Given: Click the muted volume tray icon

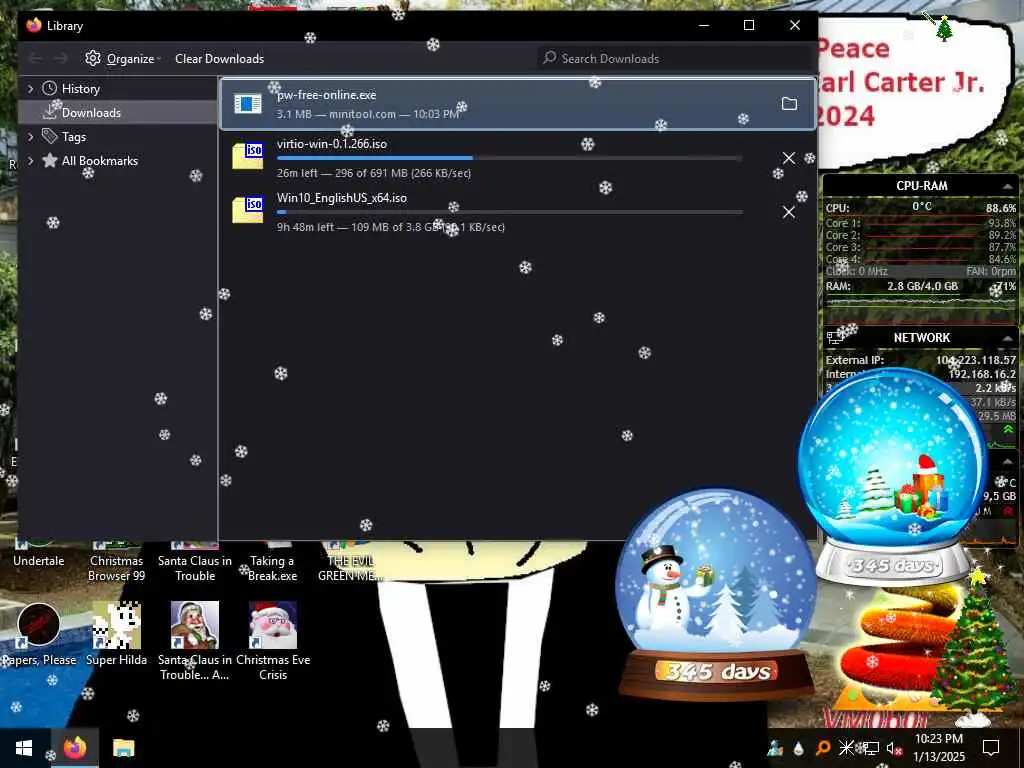Looking at the screenshot, I should pyautogui.click(x=895, y=748).
